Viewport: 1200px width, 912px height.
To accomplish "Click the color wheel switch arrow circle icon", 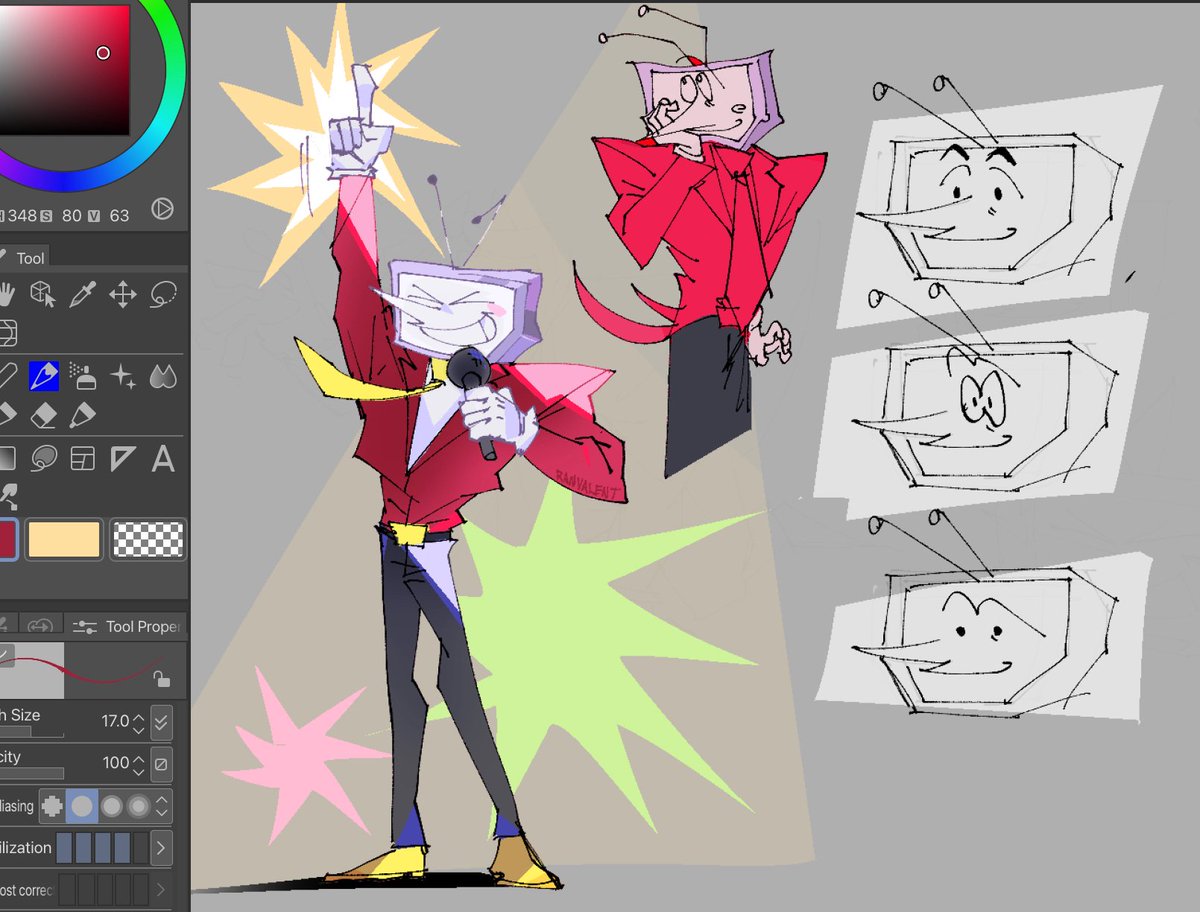I will pyautogui.click(x=162, y=209).
